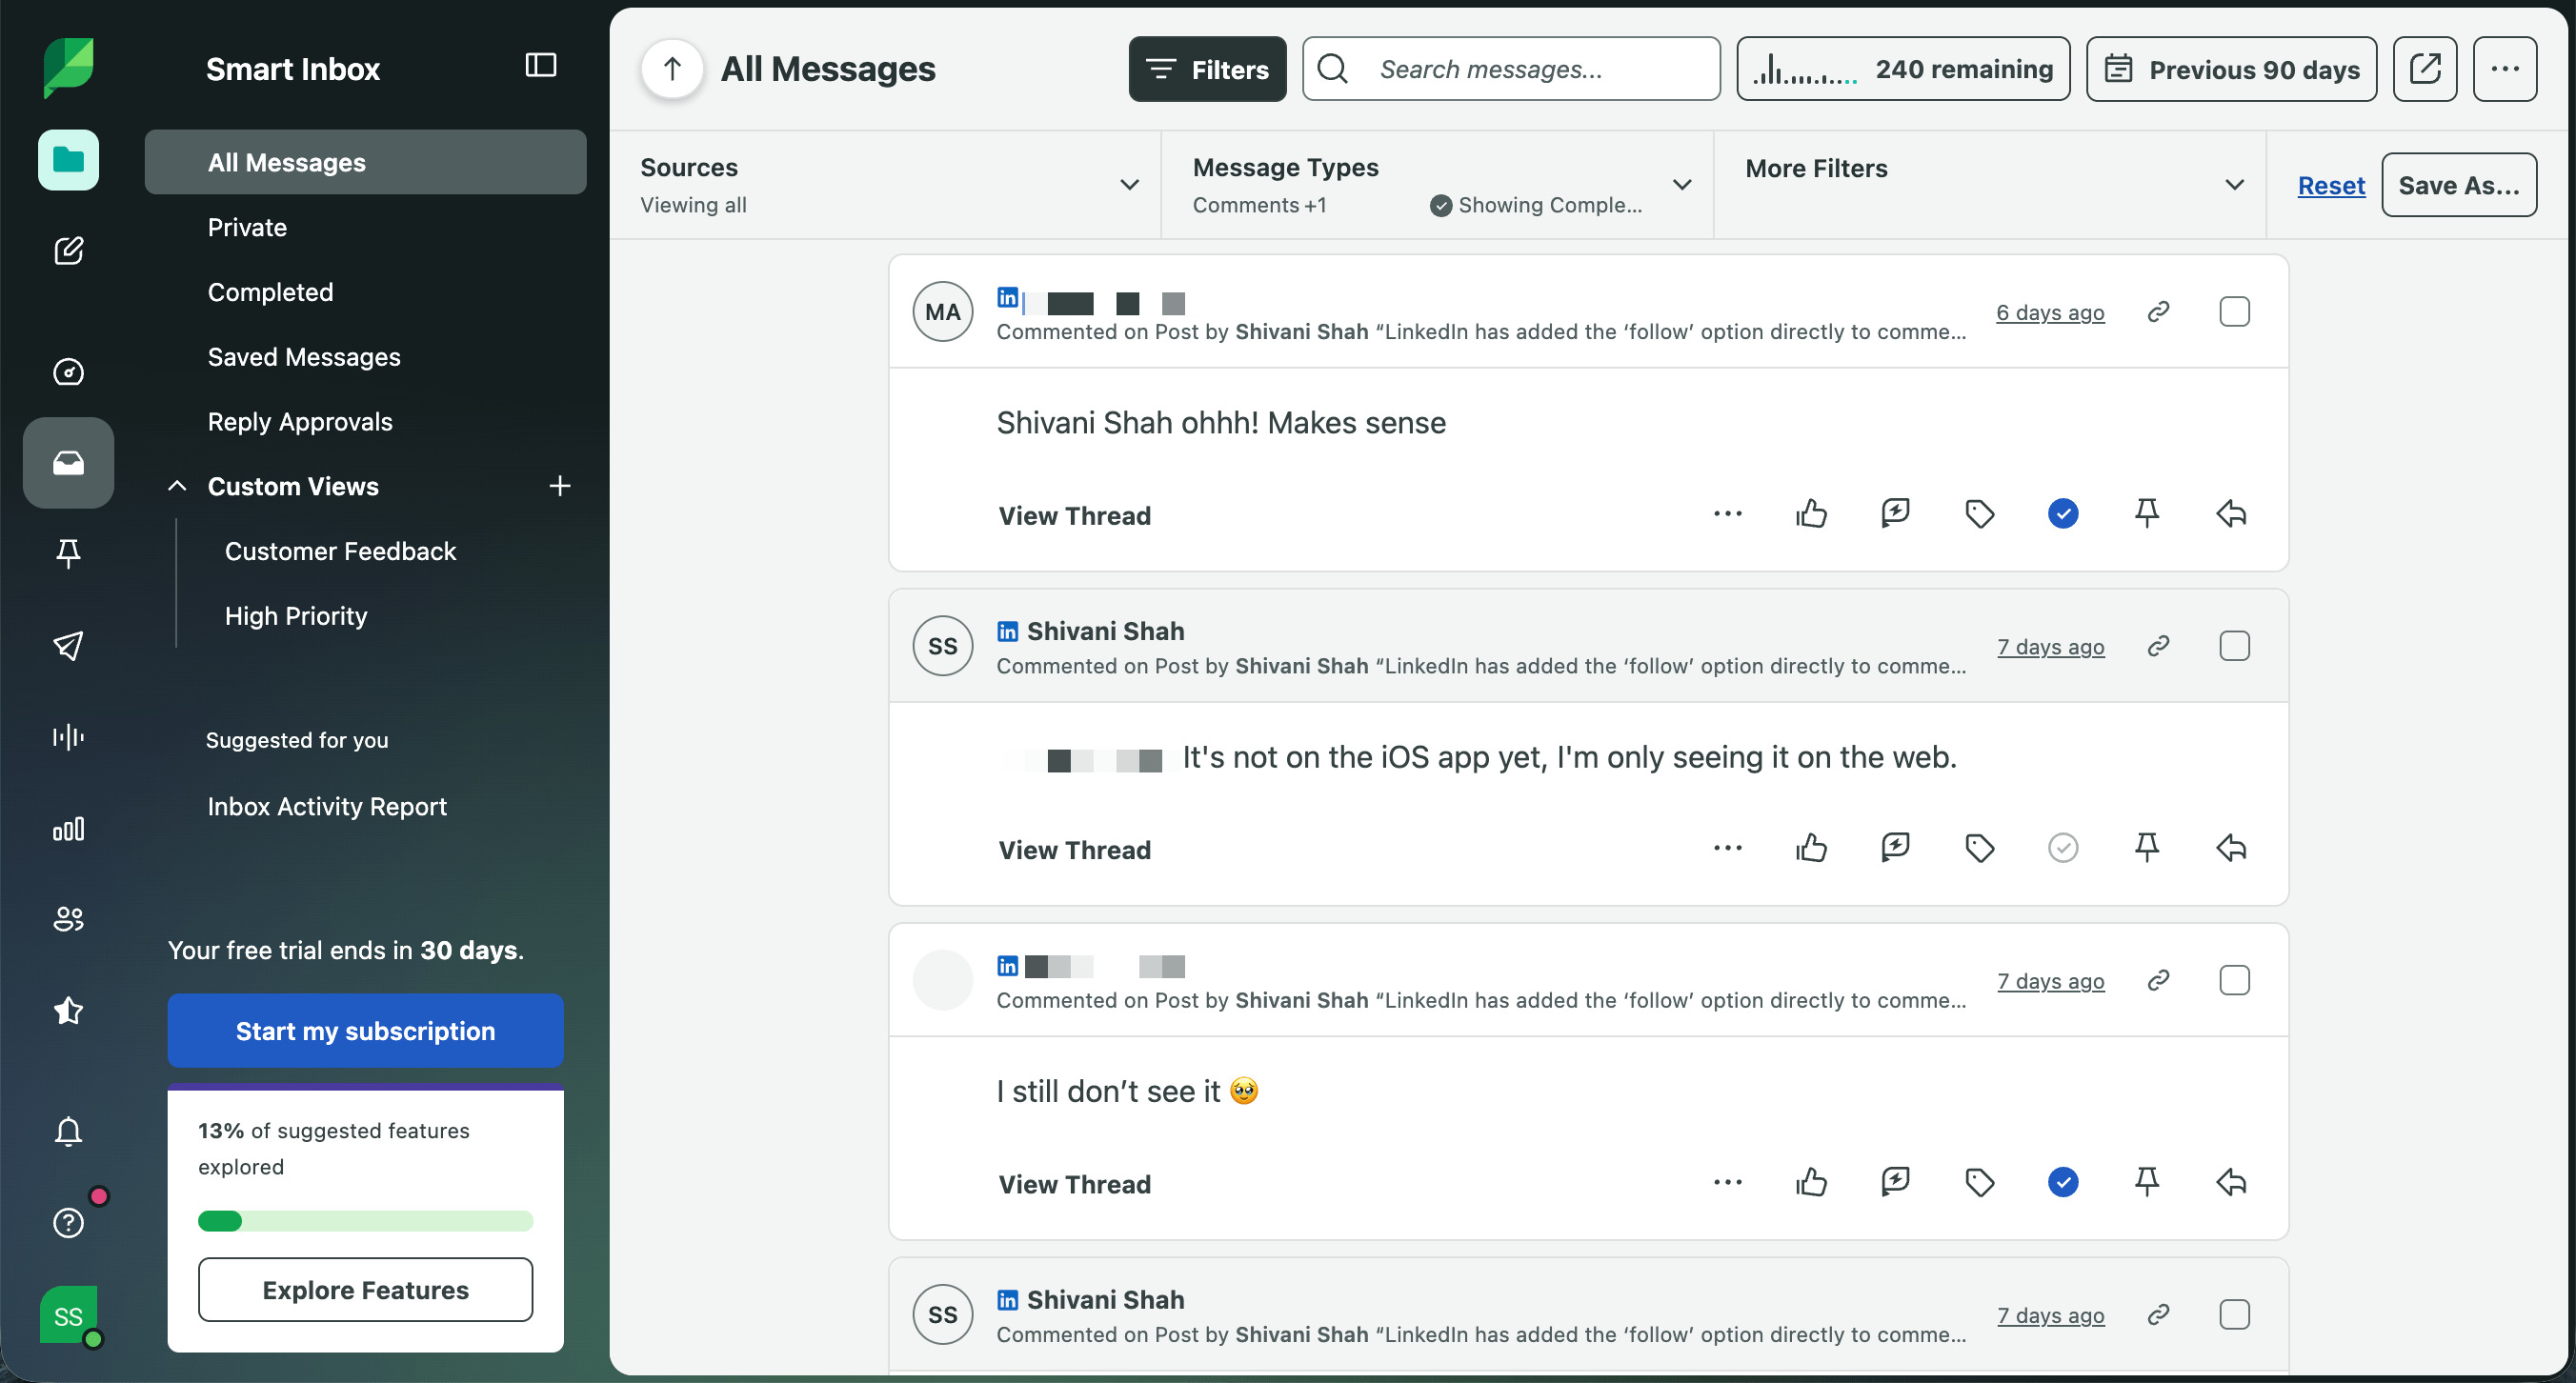Reply to 'I still don't see it' message
2576x1383 pixels.
click(2231, 1182)
